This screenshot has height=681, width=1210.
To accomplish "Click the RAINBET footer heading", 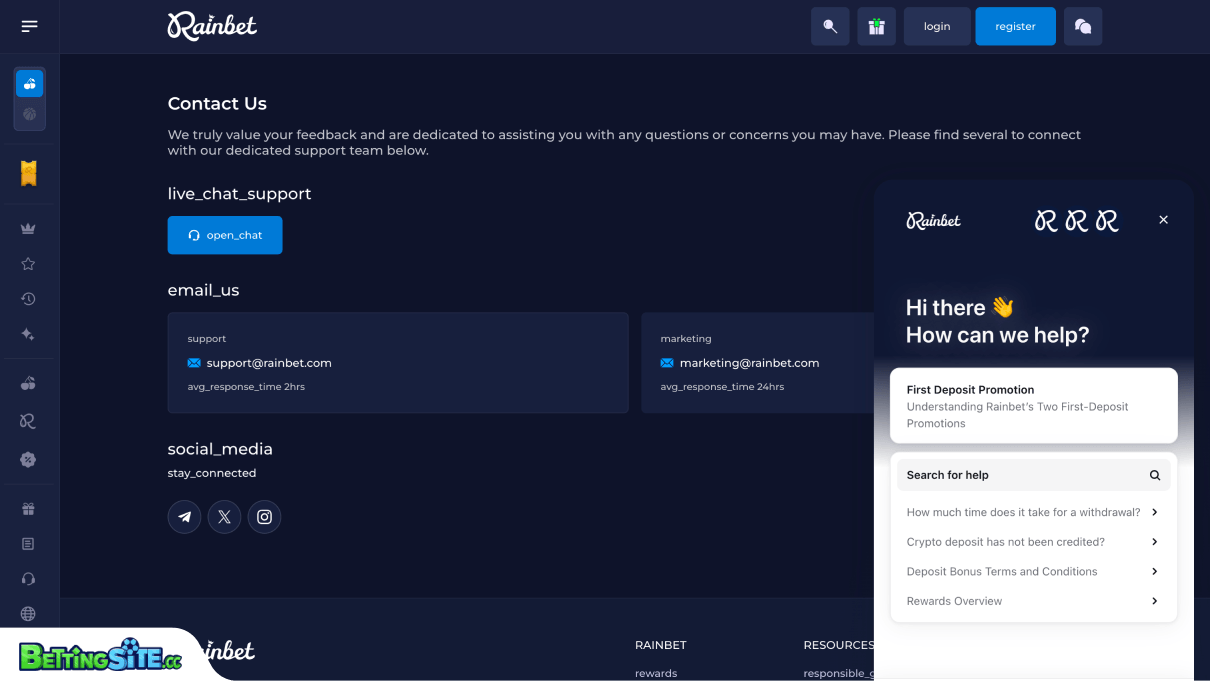I will click(661, 645).
